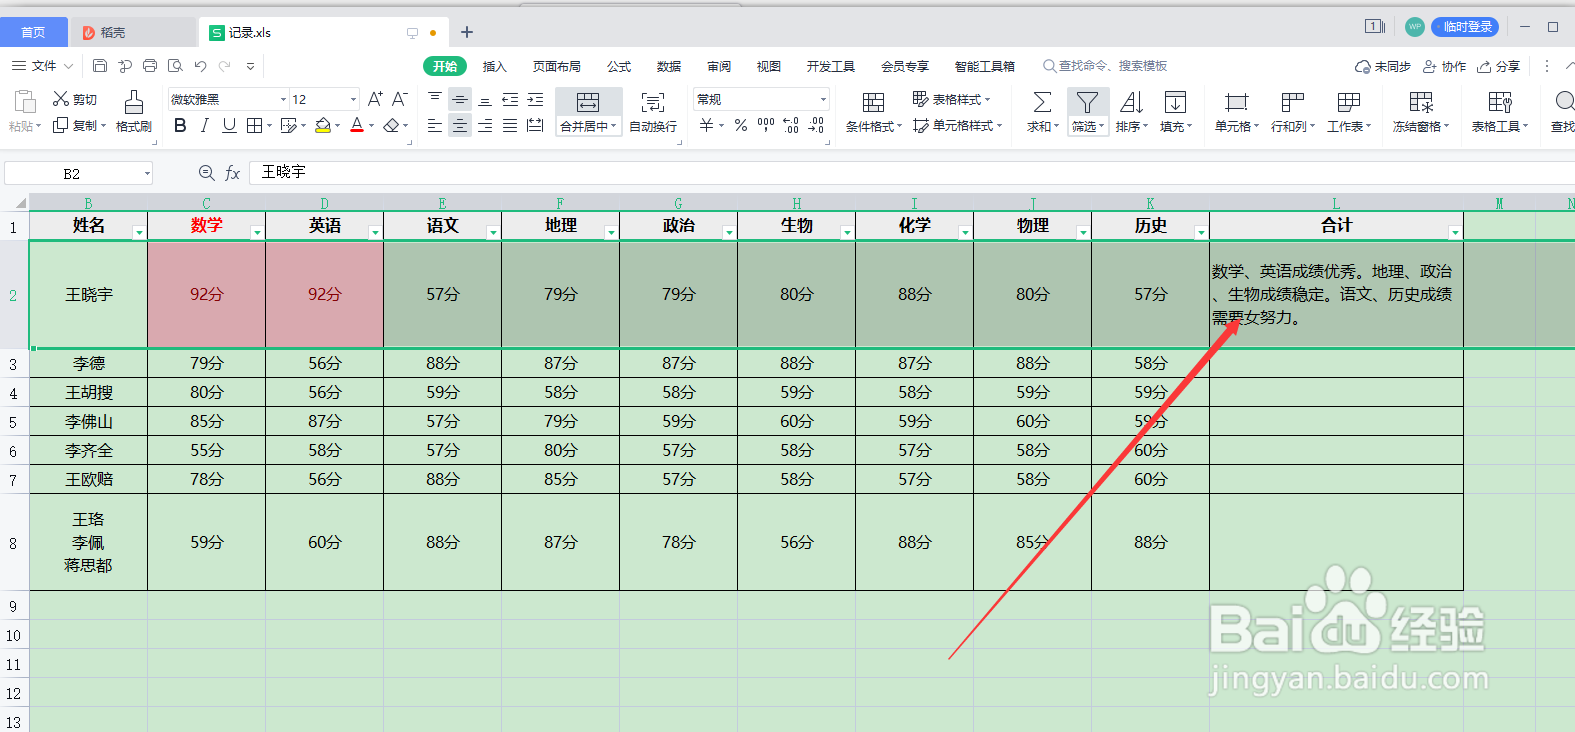The image size is (1575, 732).
Task: Select the Format Painter (格式刷) tool
Action: click(133, 110)
